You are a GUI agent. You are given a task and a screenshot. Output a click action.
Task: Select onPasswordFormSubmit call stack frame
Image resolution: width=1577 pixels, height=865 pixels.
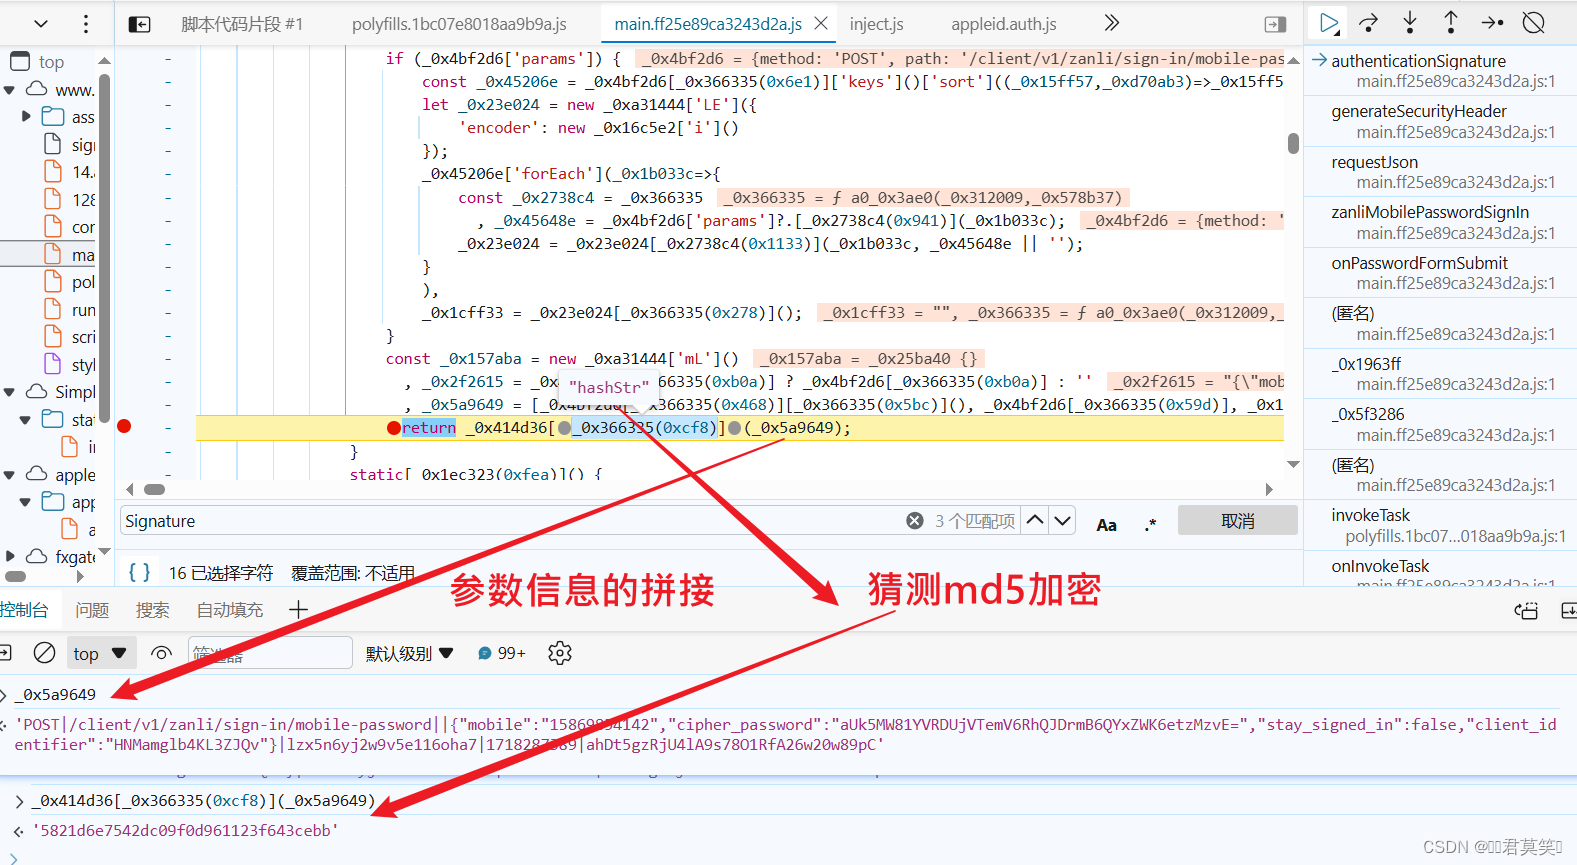pos(1441,273)
